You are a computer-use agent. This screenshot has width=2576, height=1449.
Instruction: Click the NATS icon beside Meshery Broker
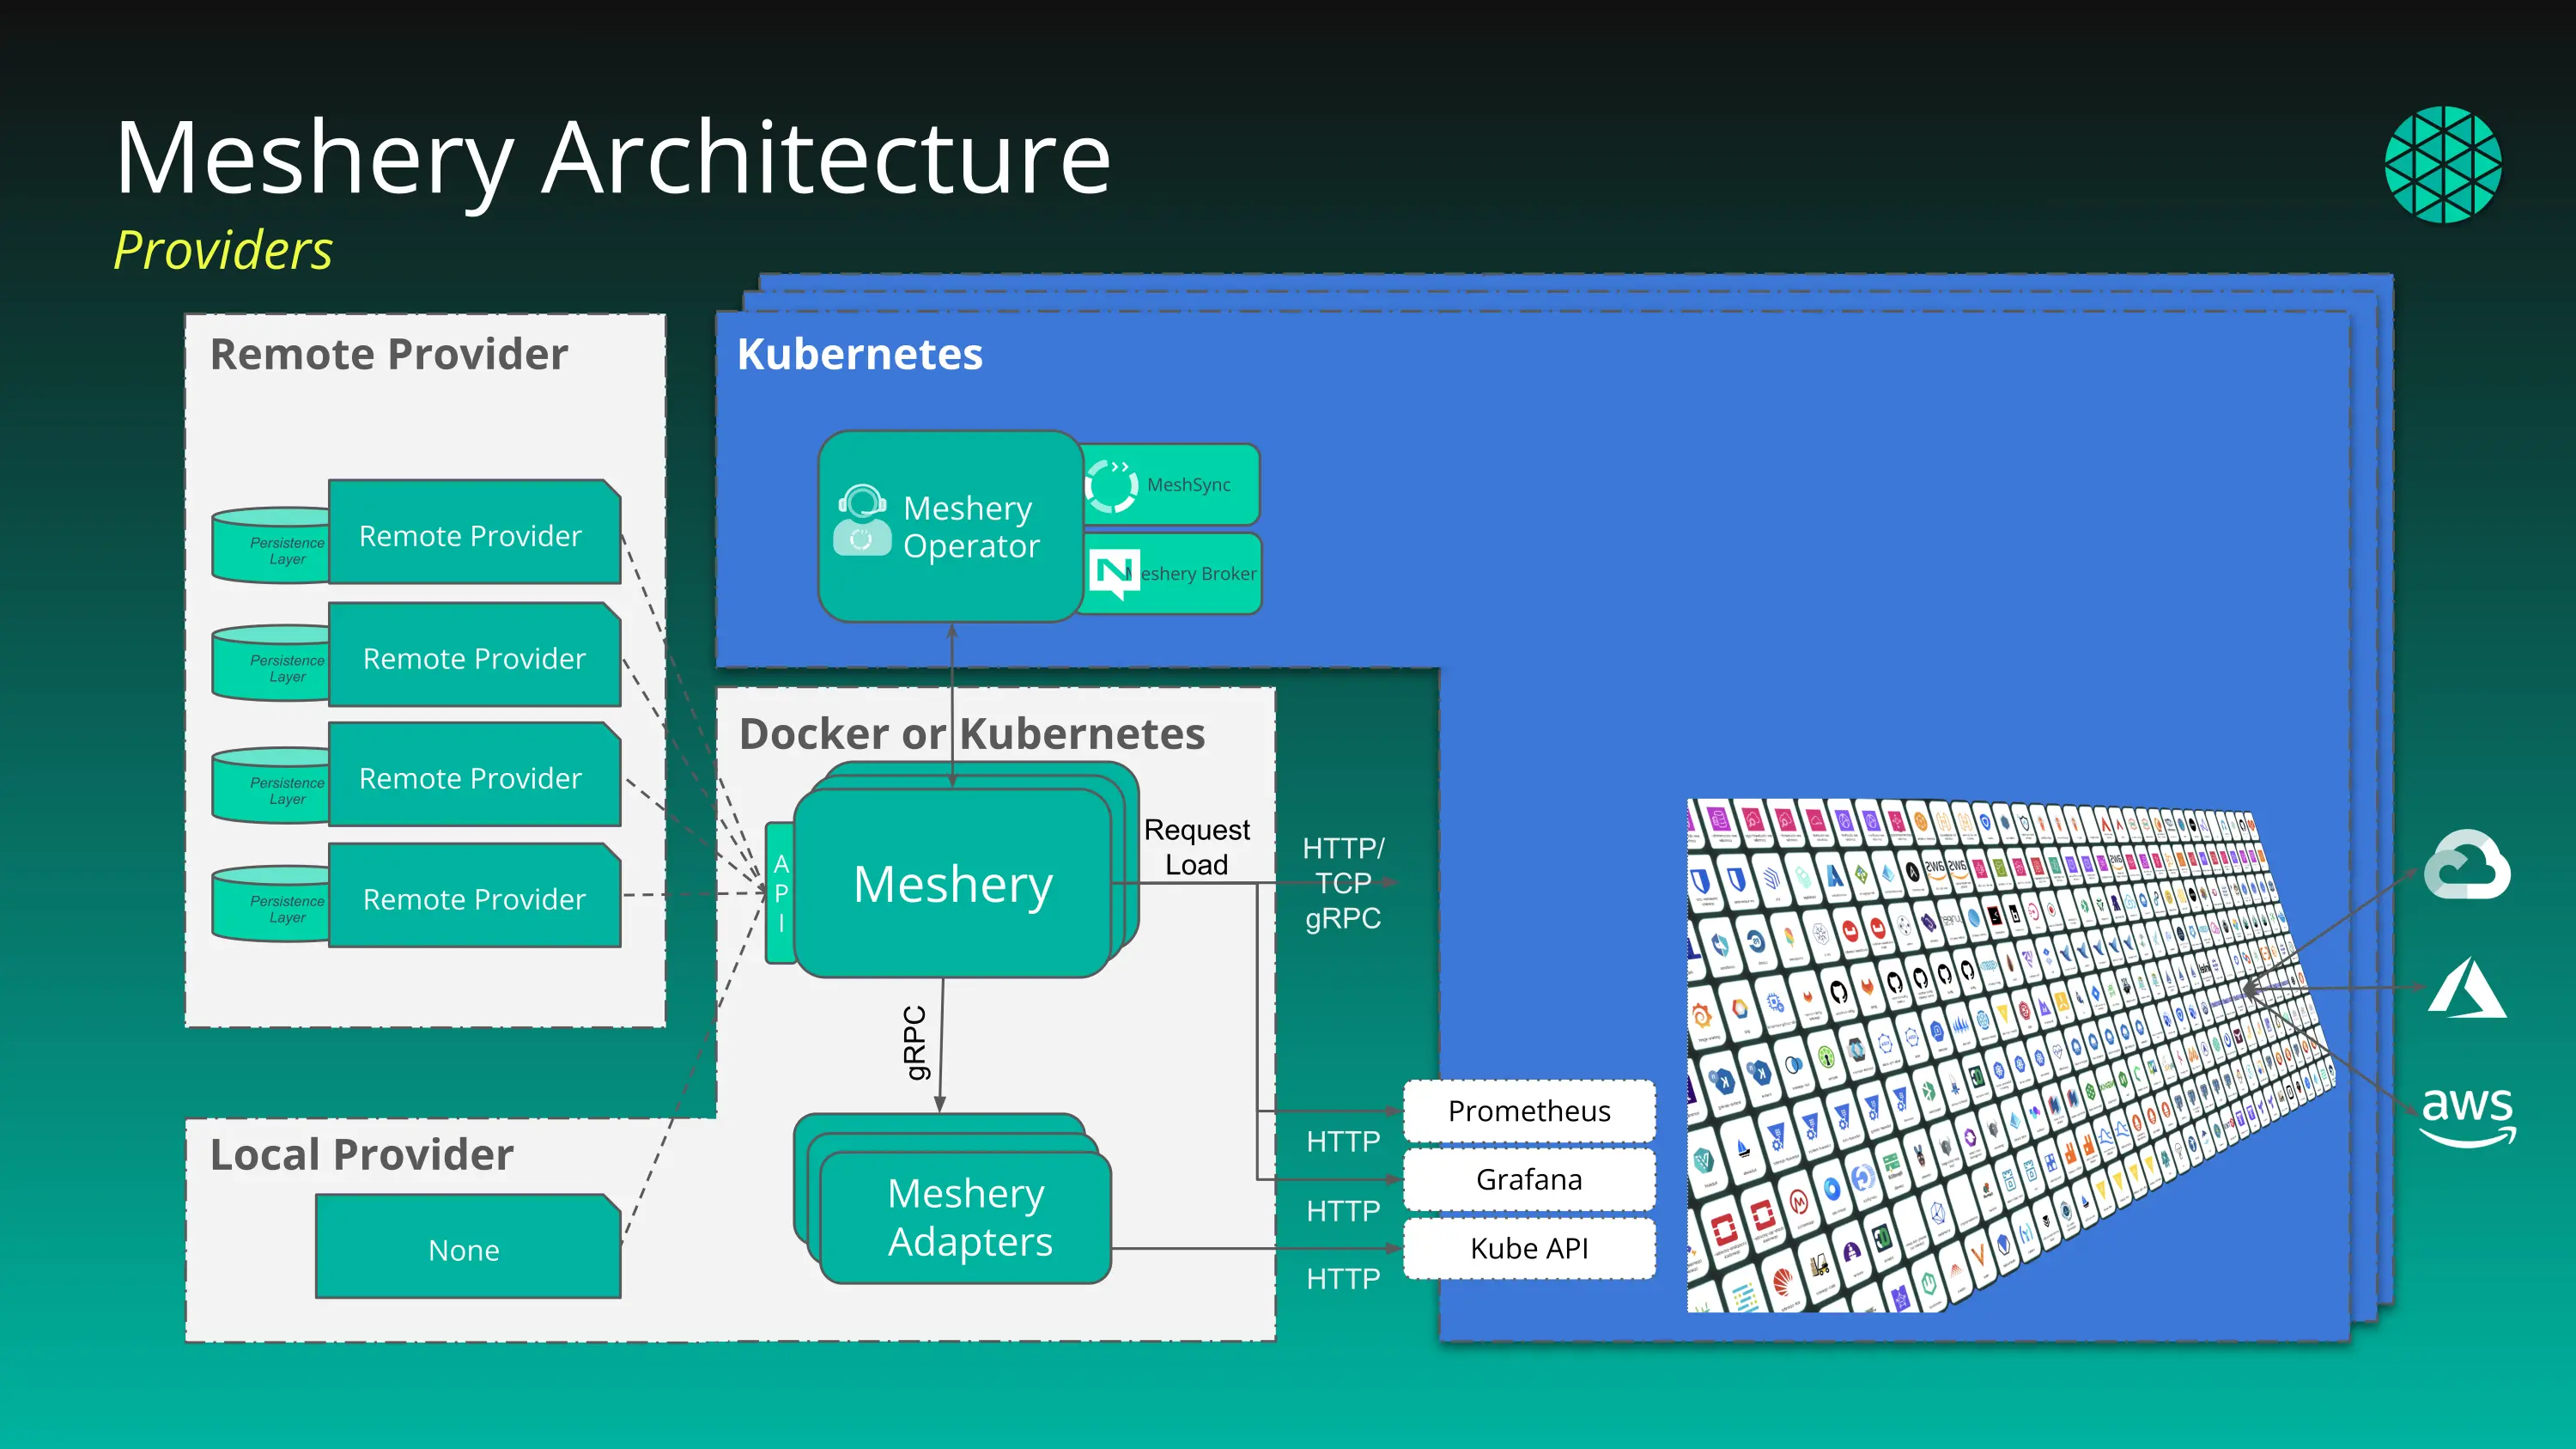(1113, 573)
